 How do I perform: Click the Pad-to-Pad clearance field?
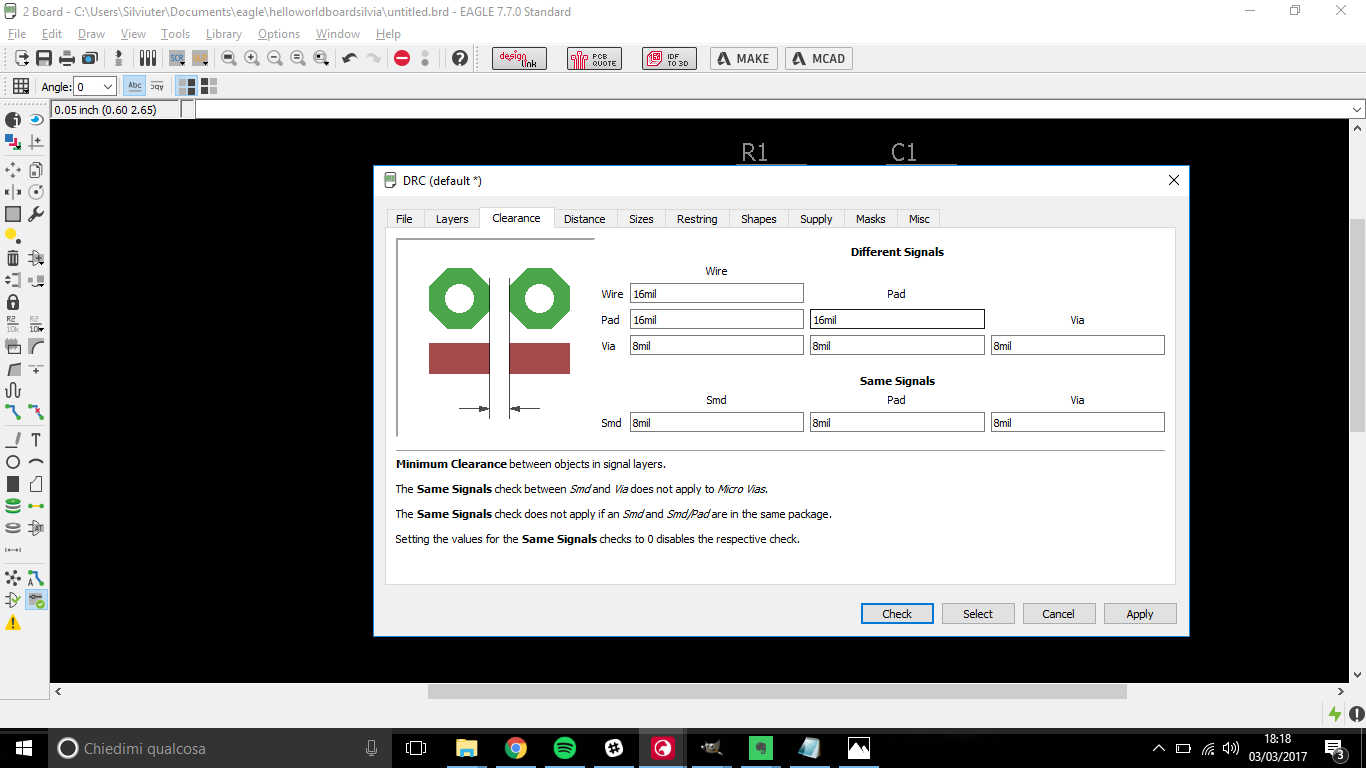897,319
